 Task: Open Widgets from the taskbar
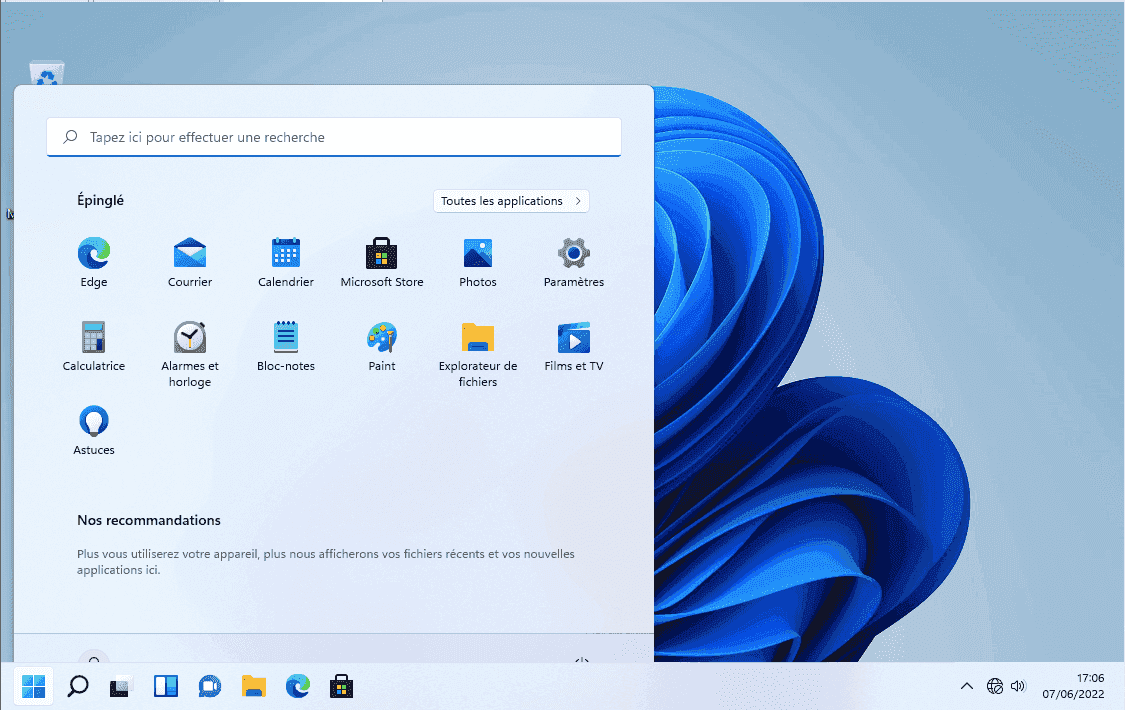[166, 686]
